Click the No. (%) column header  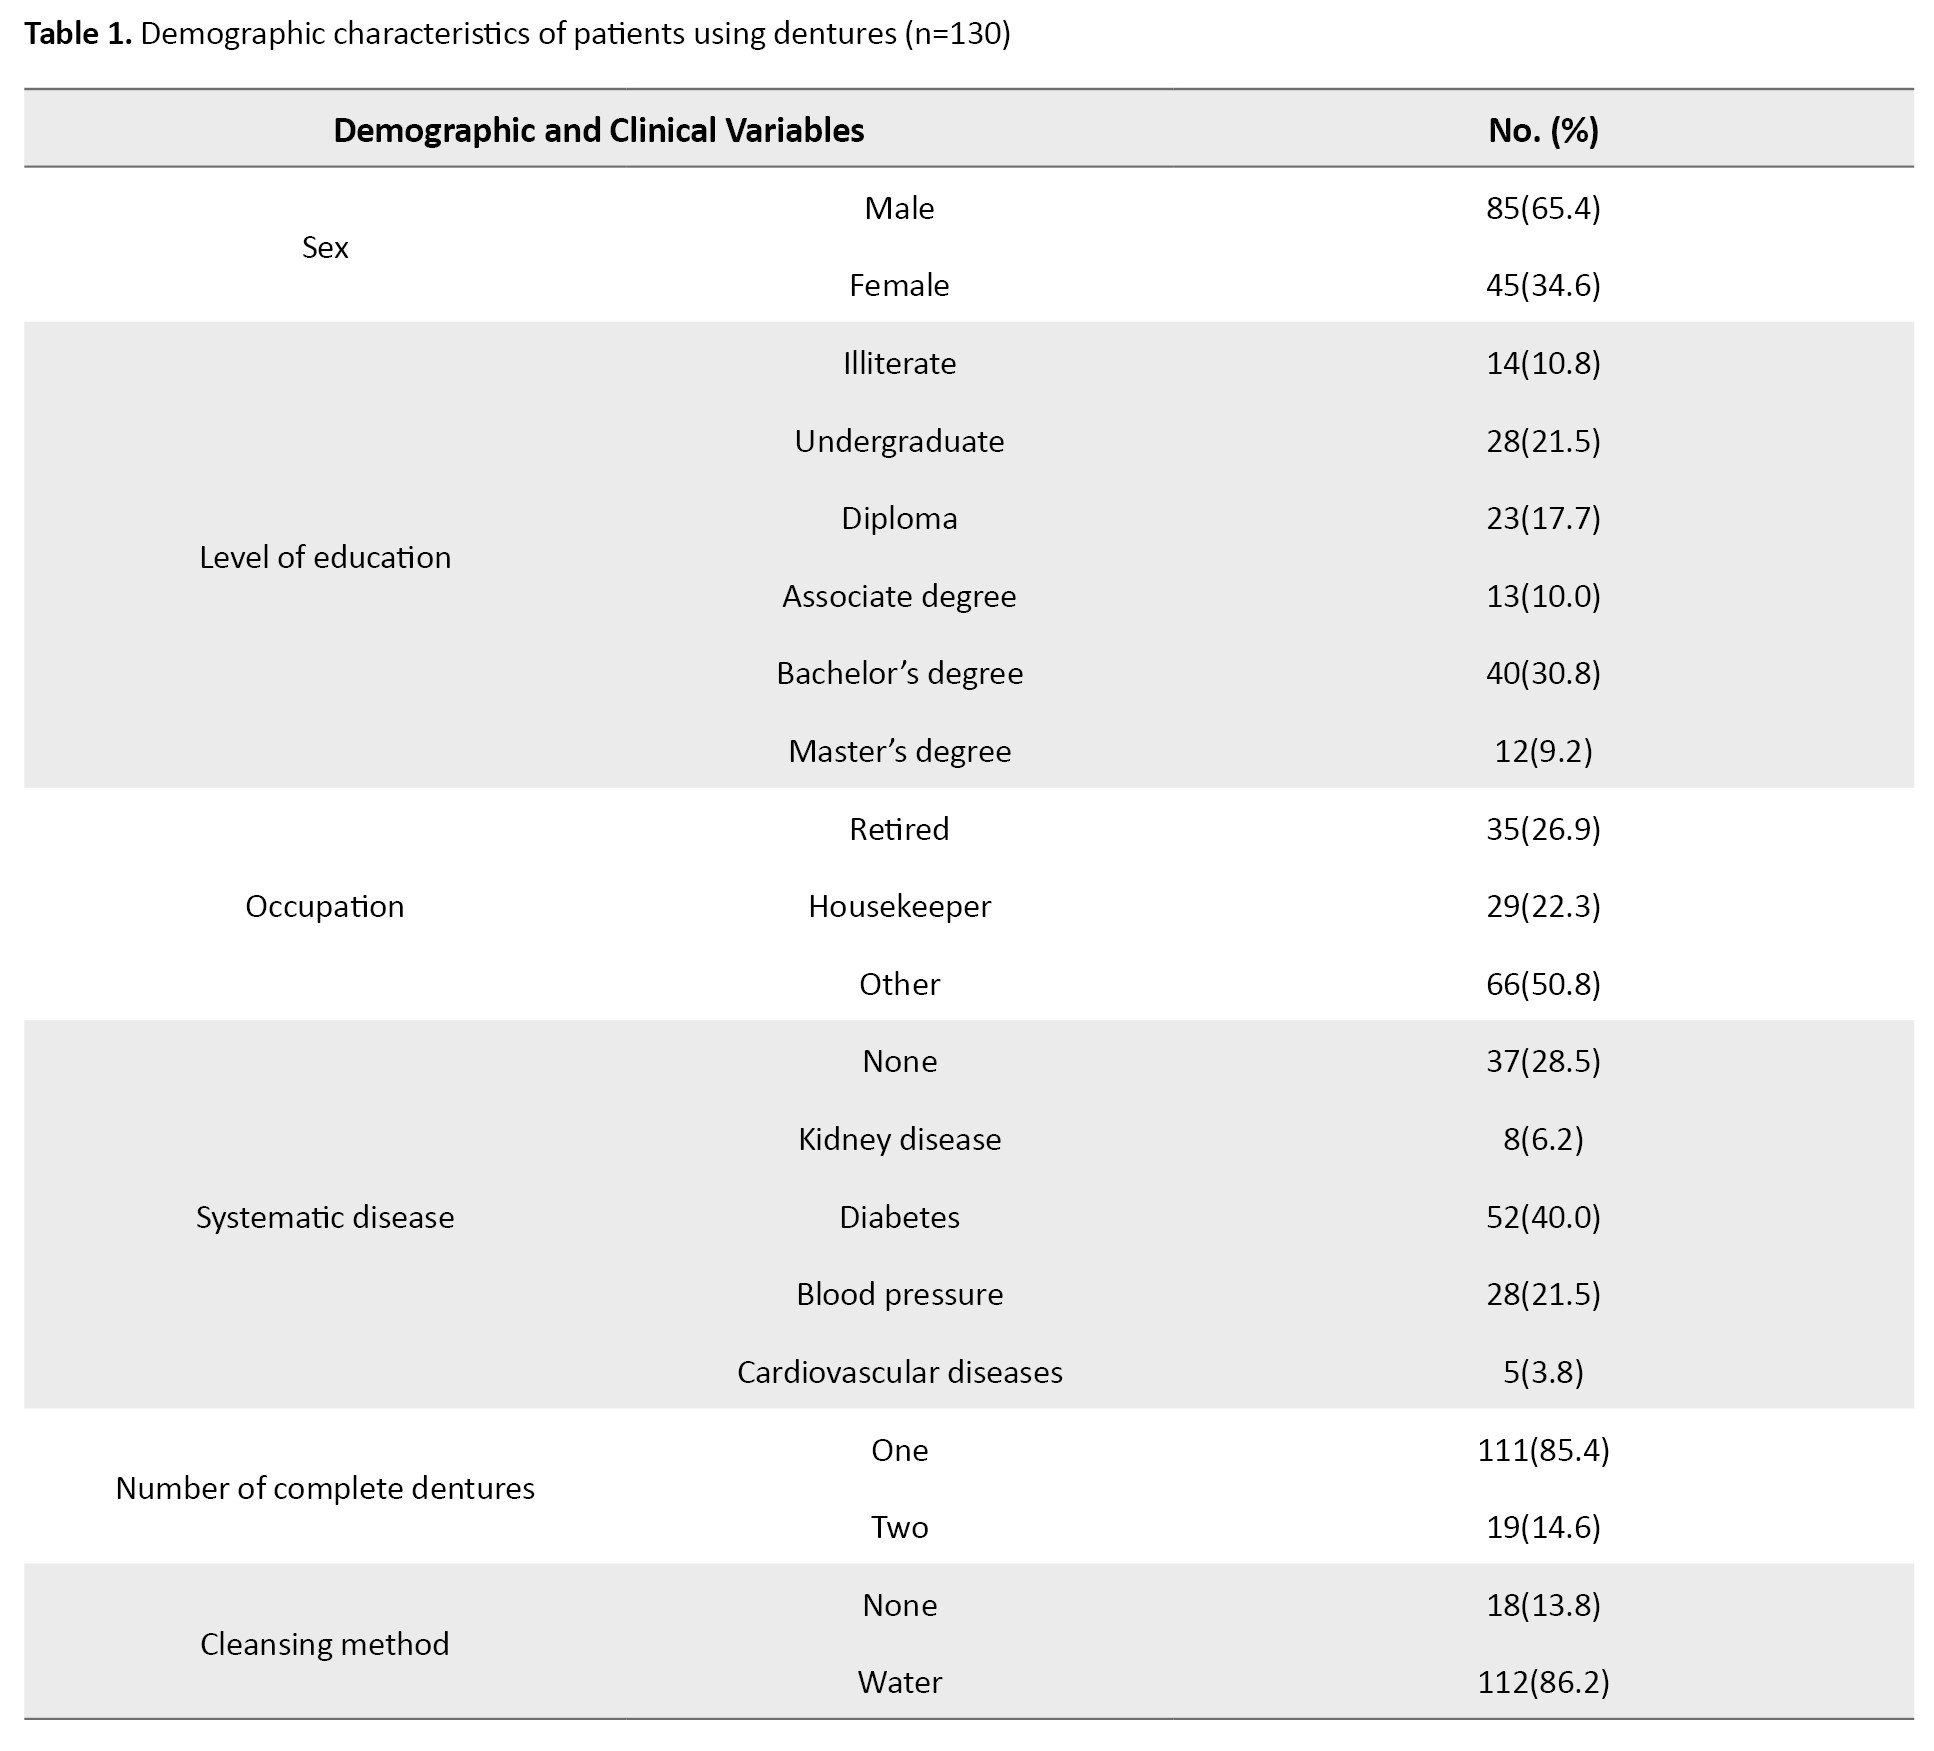[1543, 131]
